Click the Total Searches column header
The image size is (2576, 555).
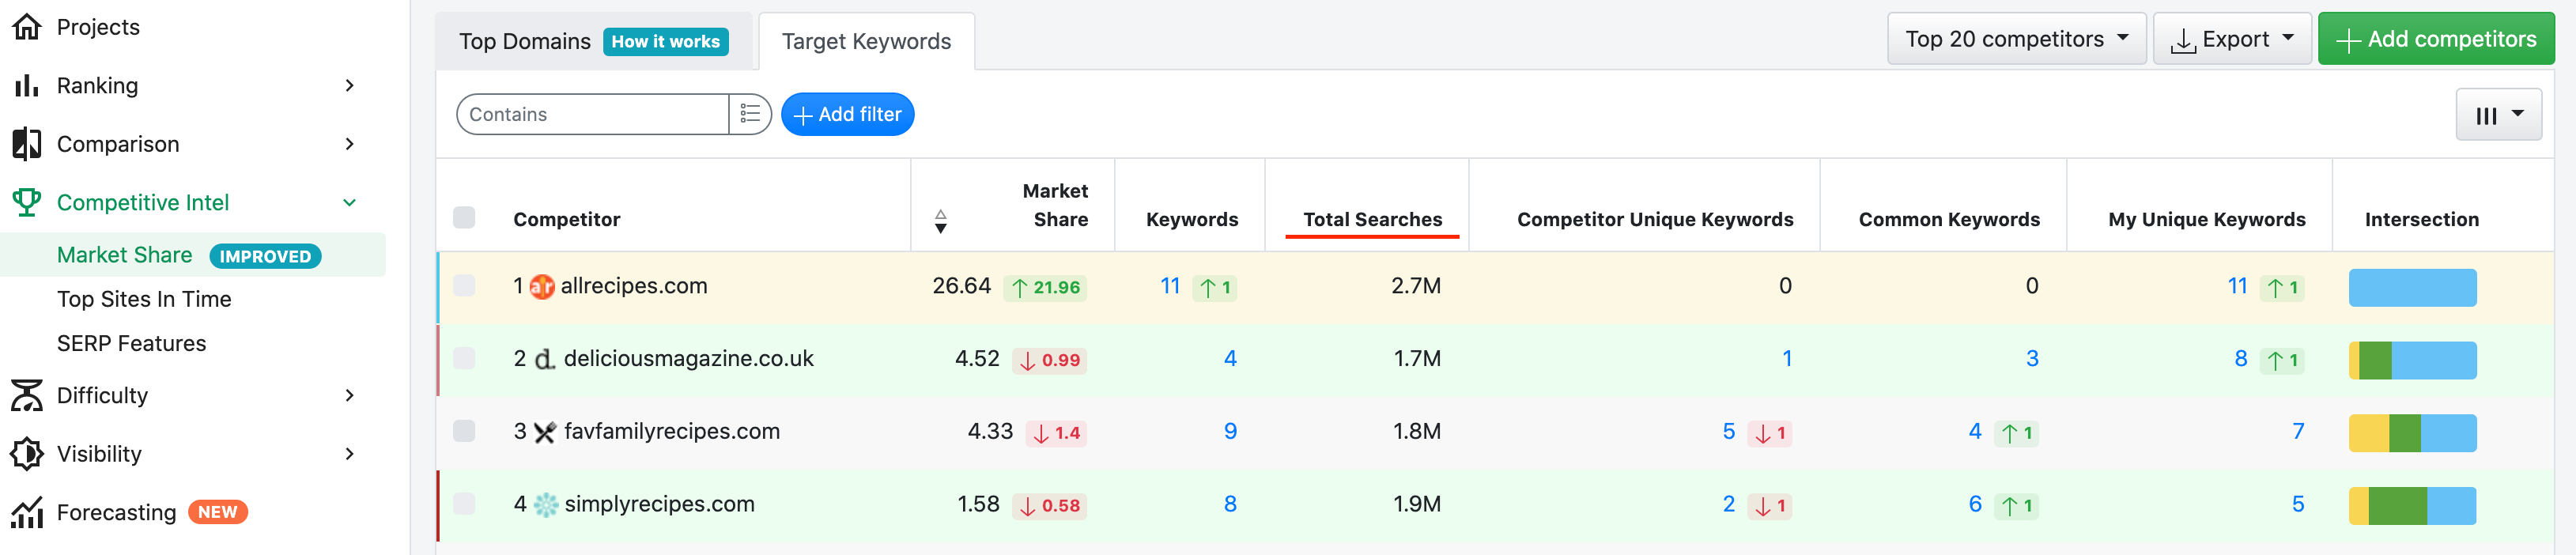click(1372, 219)
